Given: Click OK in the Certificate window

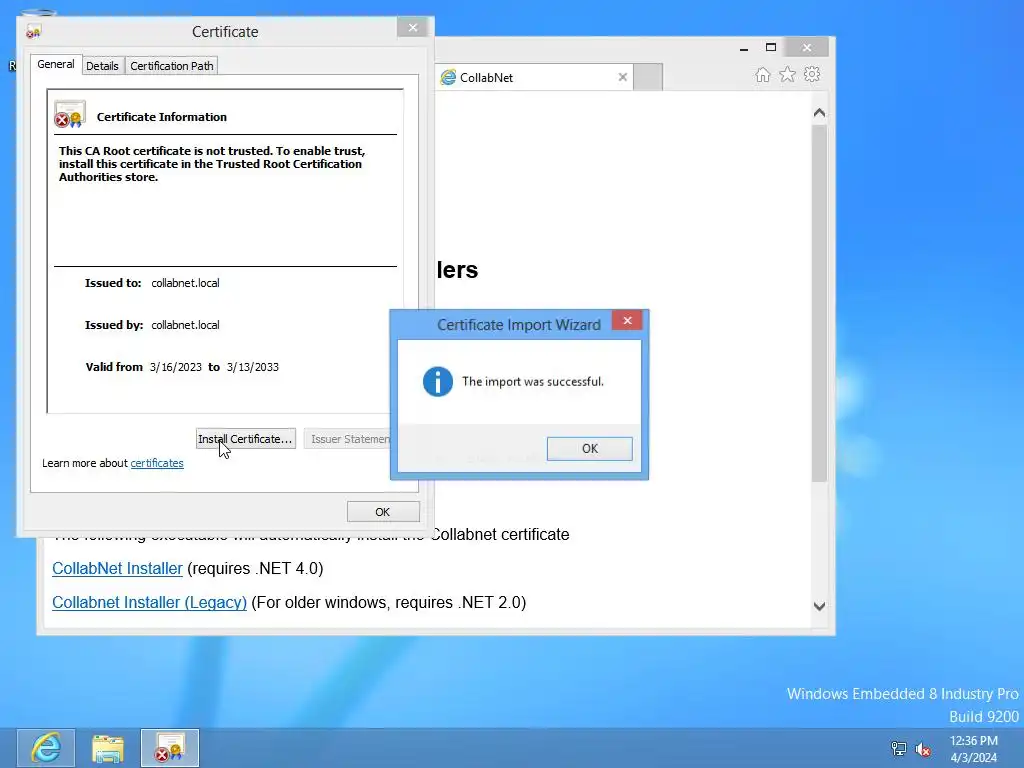Looking at the screenshot, I should pyautogui.click(x=383, y=512).
